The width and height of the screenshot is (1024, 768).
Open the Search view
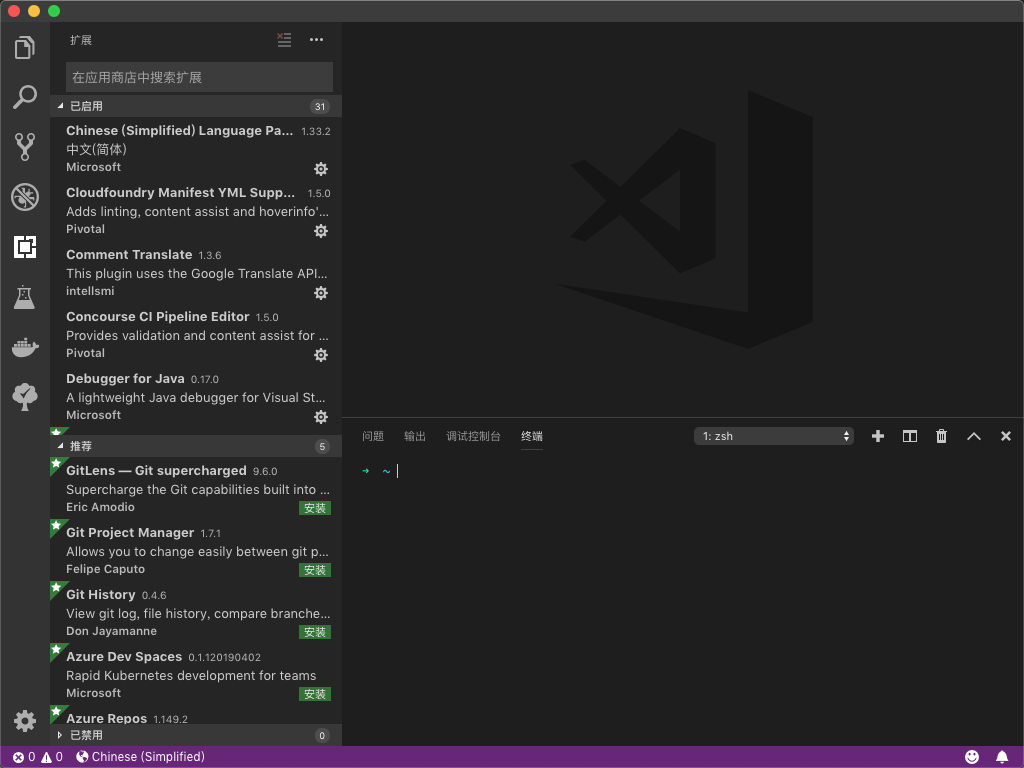[24, 96]
